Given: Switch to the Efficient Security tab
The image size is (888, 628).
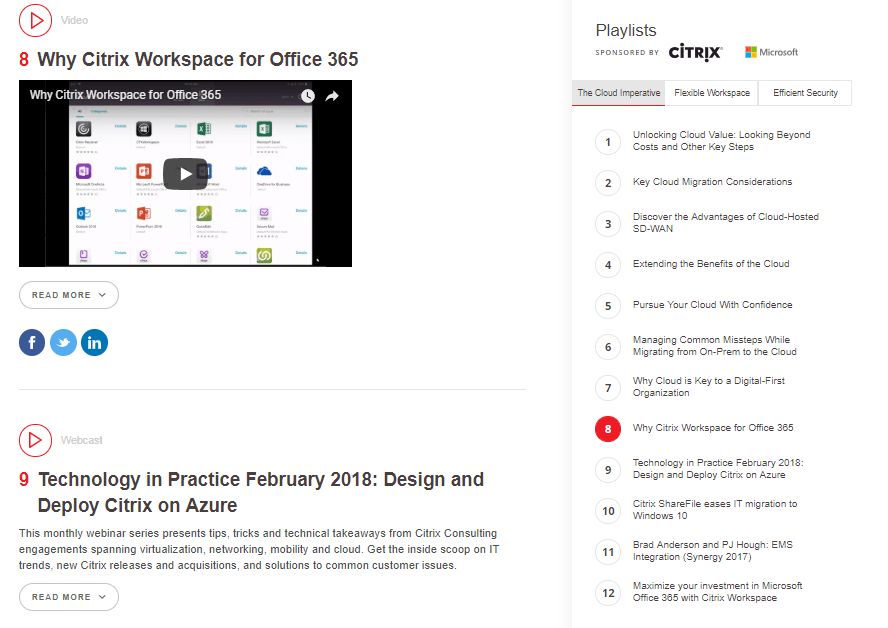Looking at the screenshot, I should 805,93.
